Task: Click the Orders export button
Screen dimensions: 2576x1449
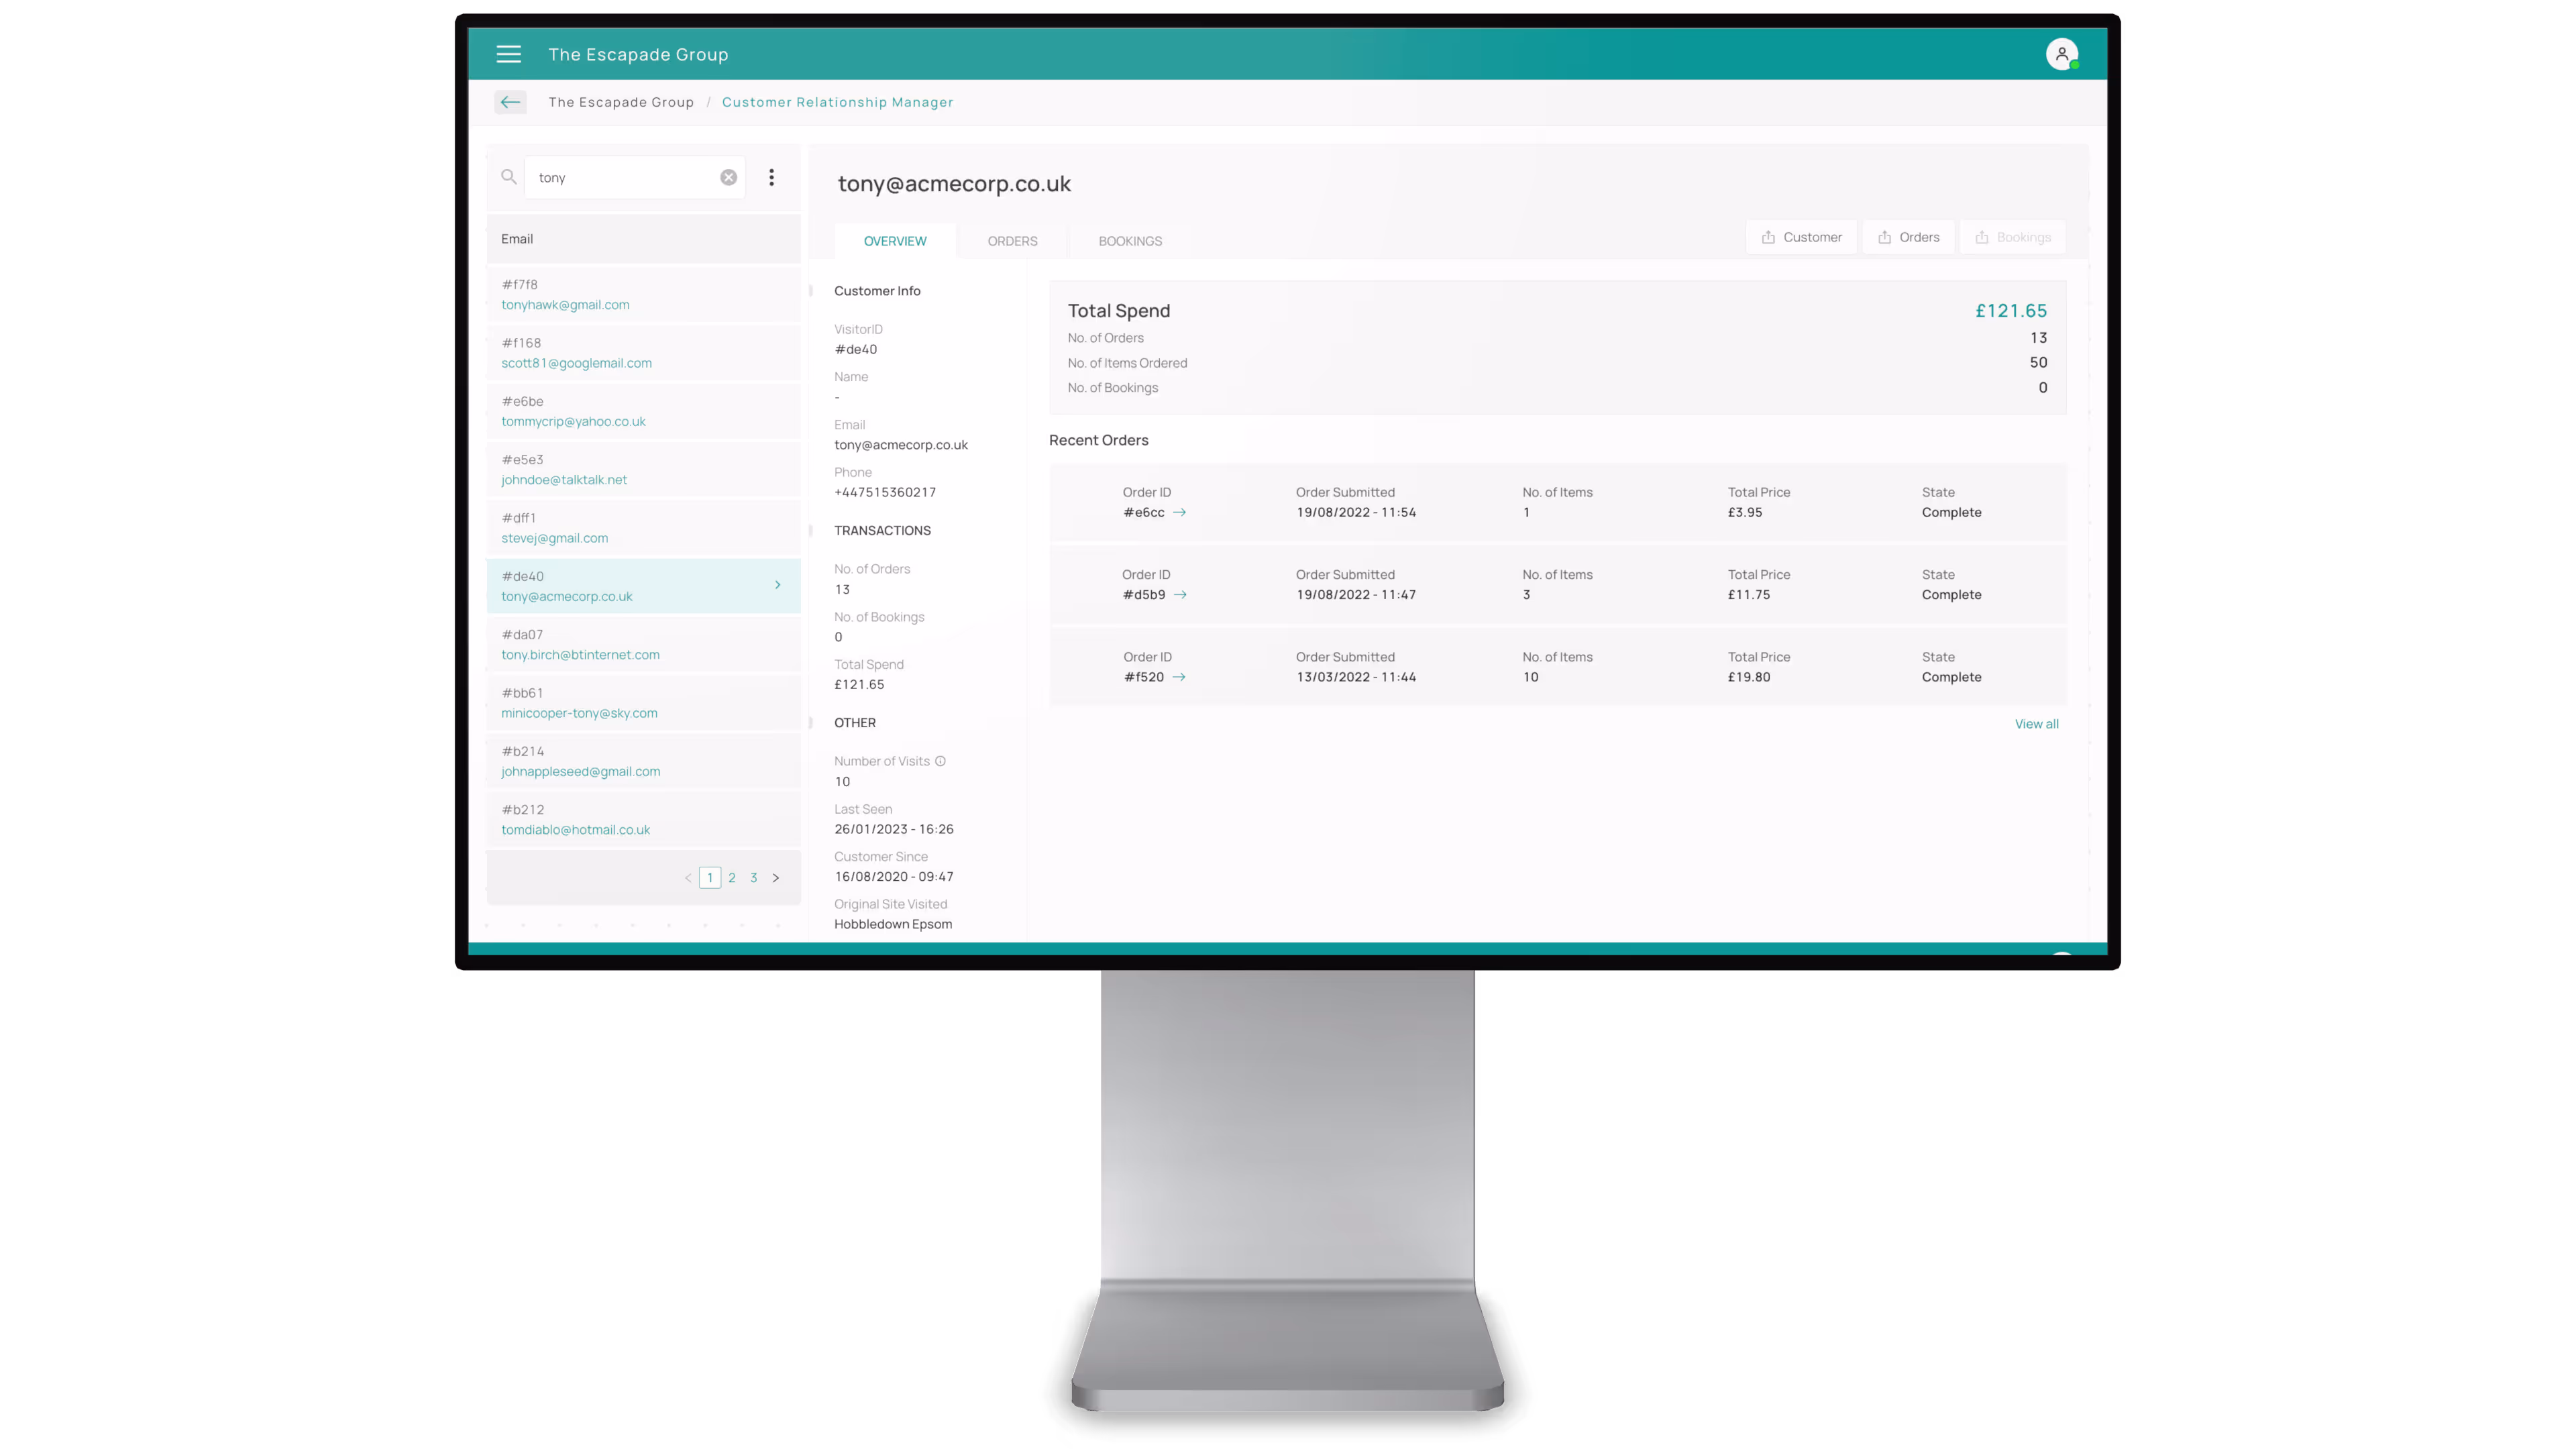Action: (x=1908, y=237)
